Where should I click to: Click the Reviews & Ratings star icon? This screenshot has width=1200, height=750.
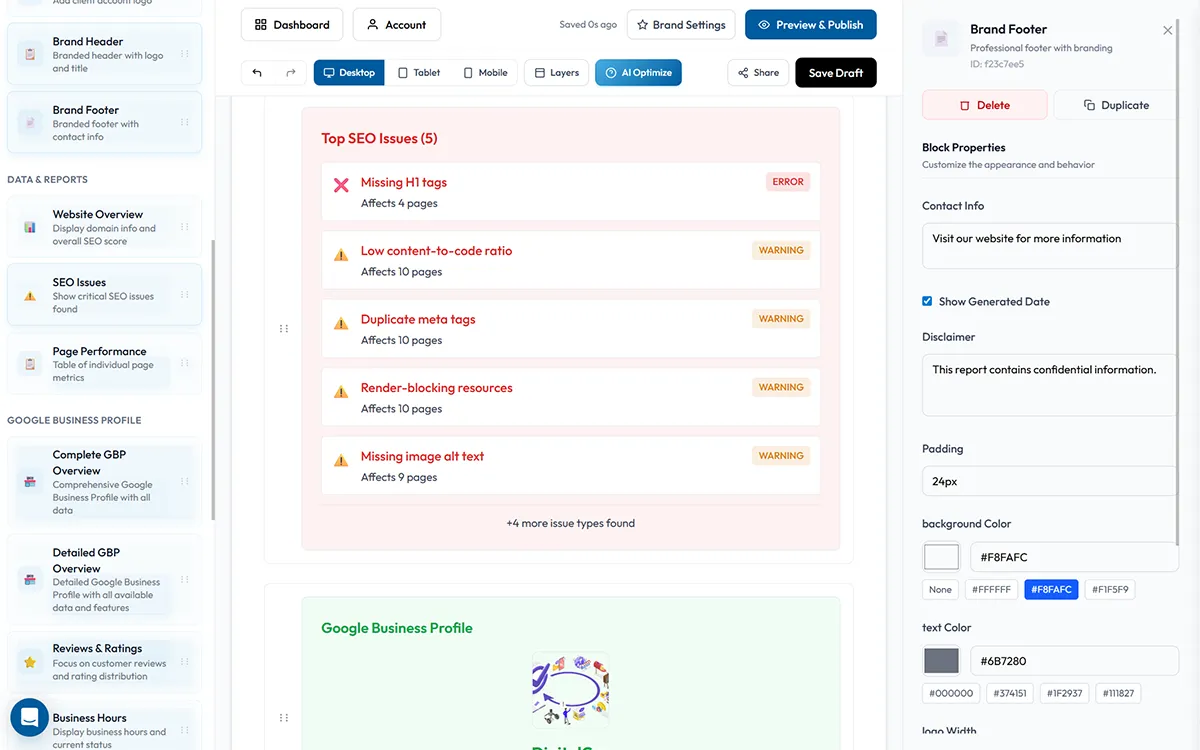[x=30, y=662]
